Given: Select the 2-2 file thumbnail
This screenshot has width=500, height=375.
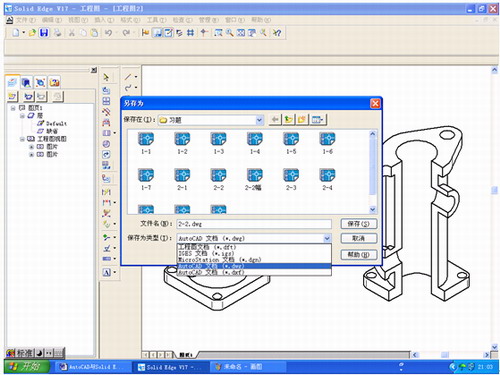Looking at the screenshot, I should pyautogui.click(x=219, y=179).
